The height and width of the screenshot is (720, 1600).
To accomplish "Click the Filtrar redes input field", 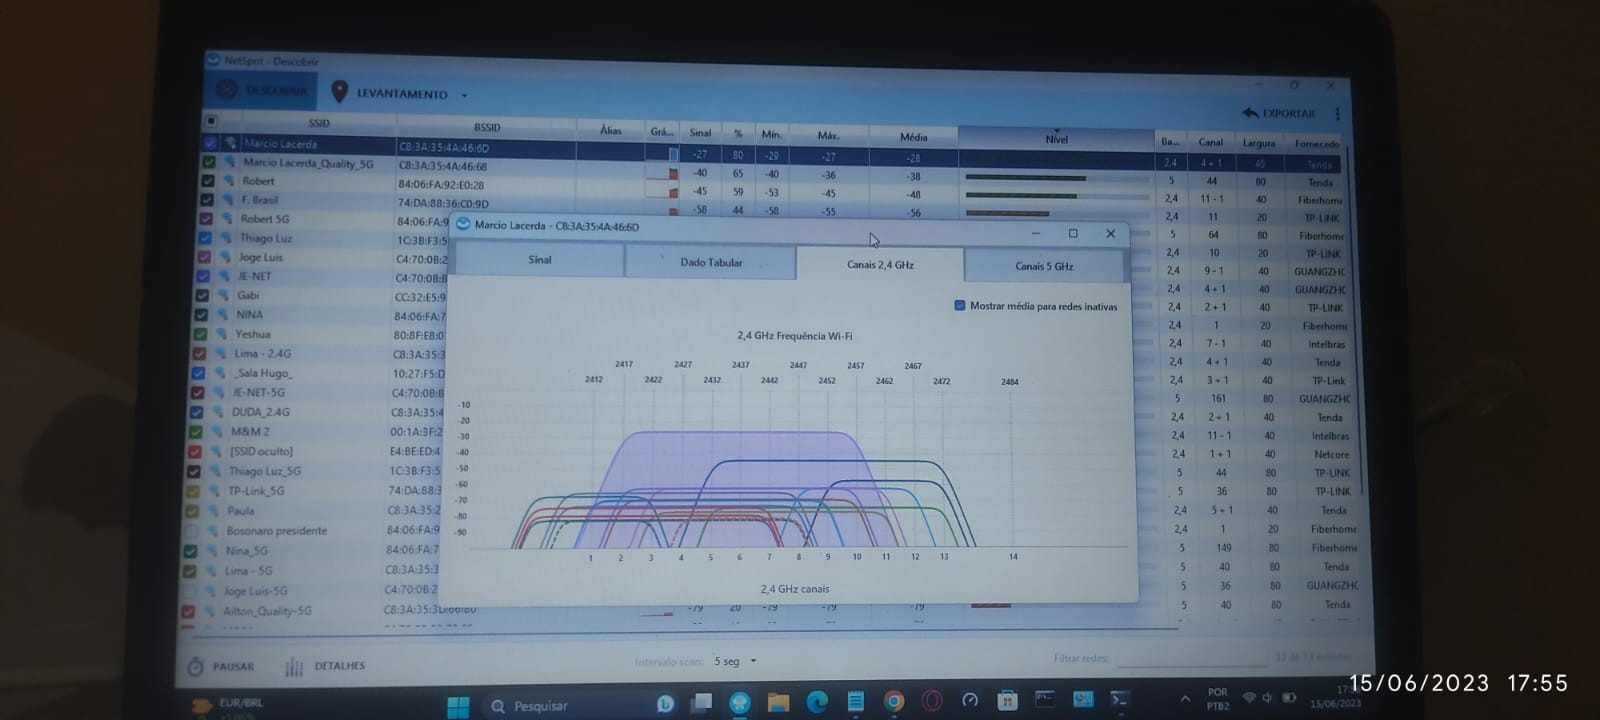I will tap(1190, 659).
